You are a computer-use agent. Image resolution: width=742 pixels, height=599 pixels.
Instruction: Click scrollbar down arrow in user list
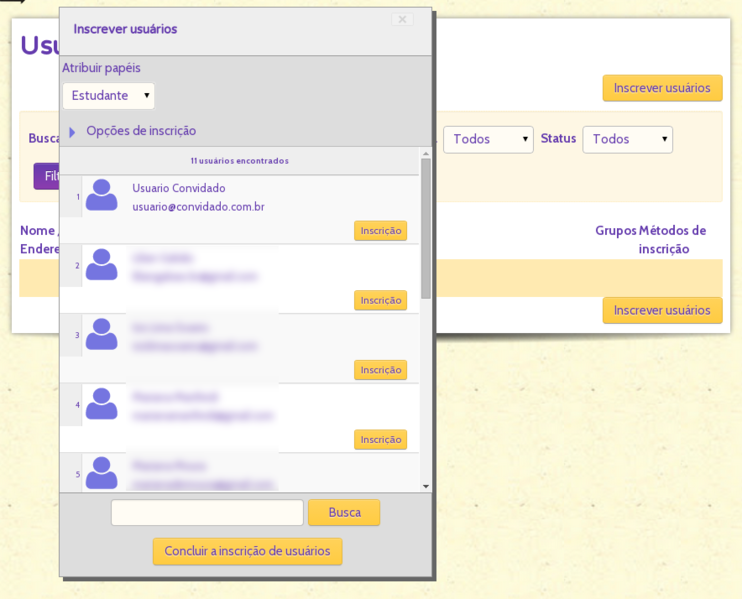(x=426, y=486)
